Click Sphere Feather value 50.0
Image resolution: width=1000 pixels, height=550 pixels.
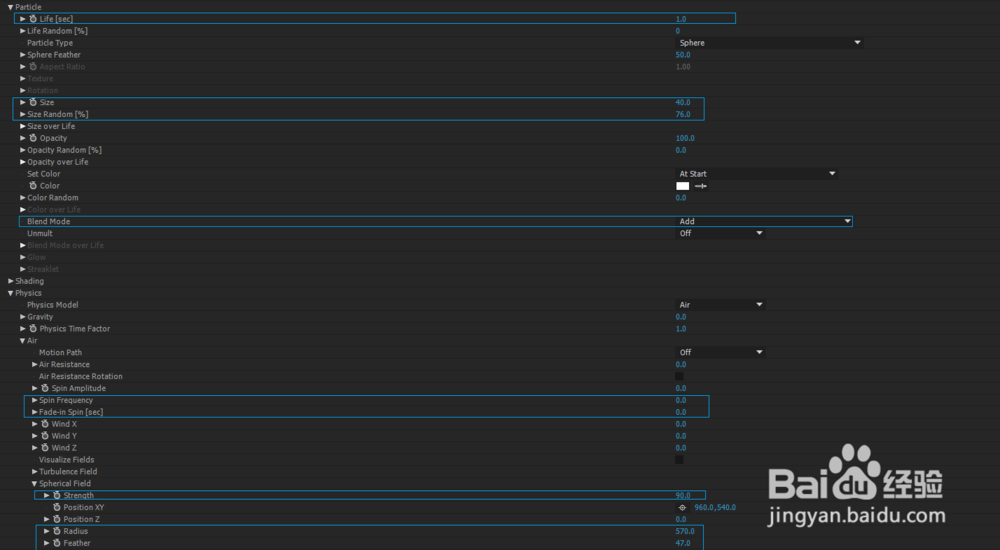683,55
